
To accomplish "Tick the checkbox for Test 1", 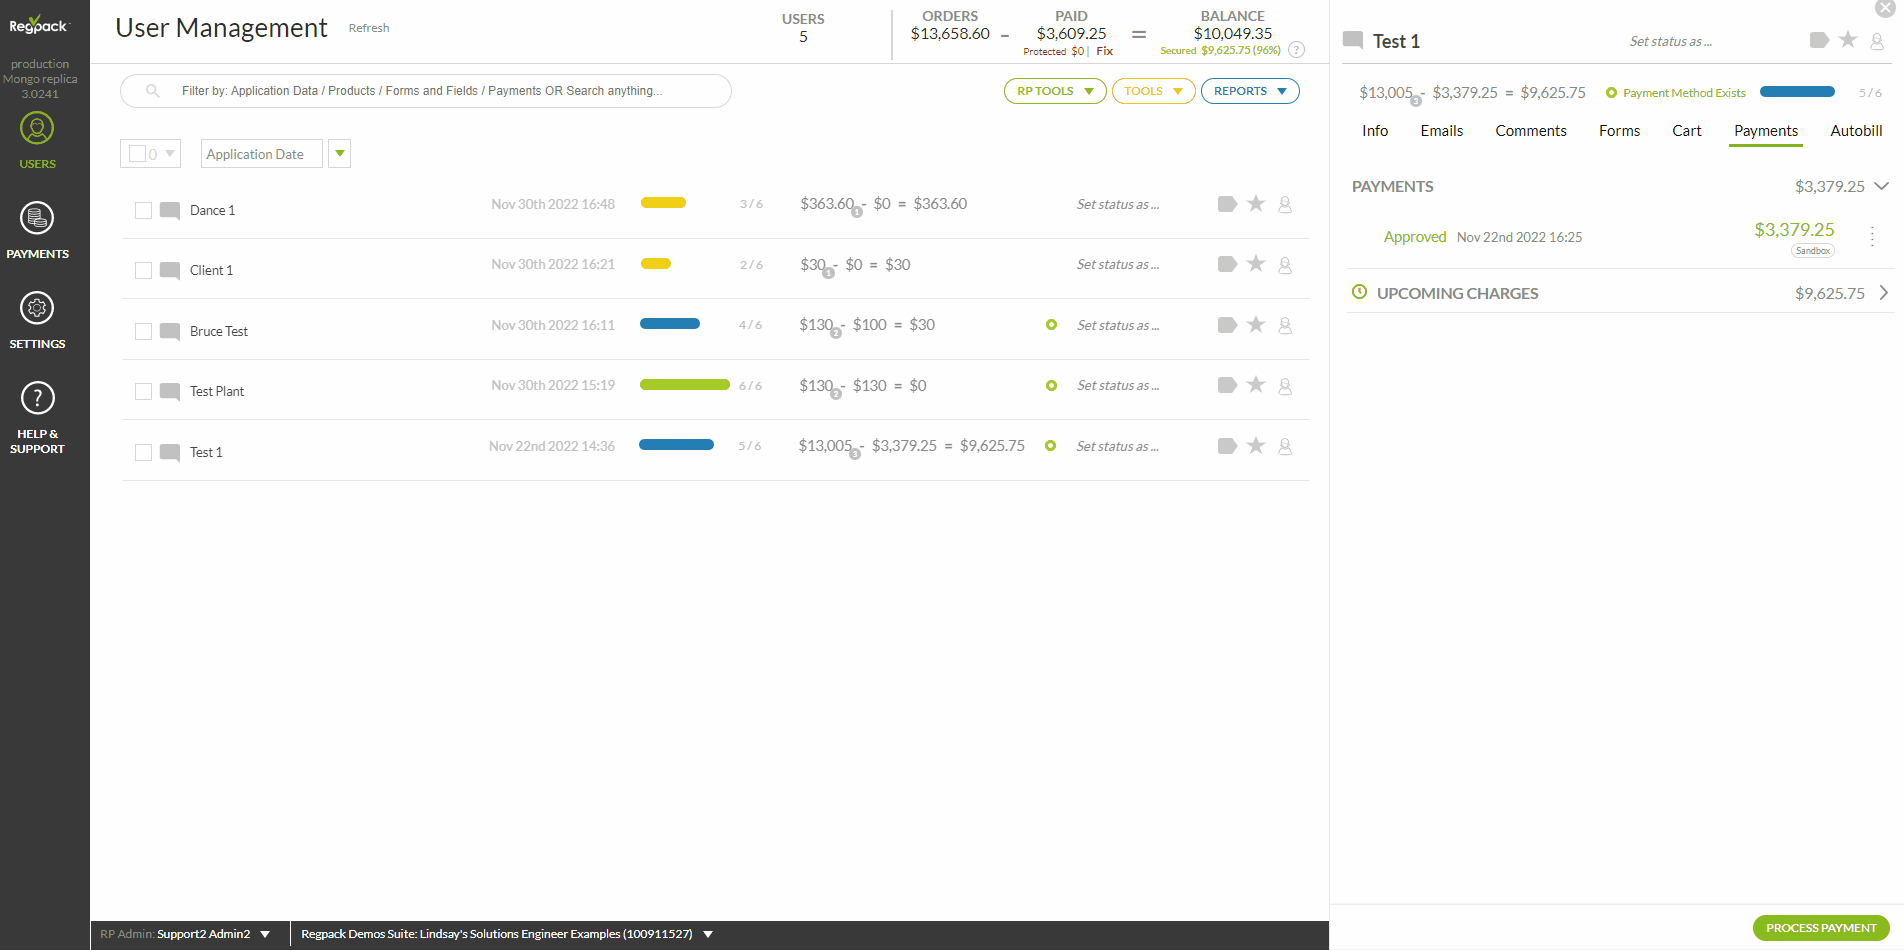I will tap(143, 452).
